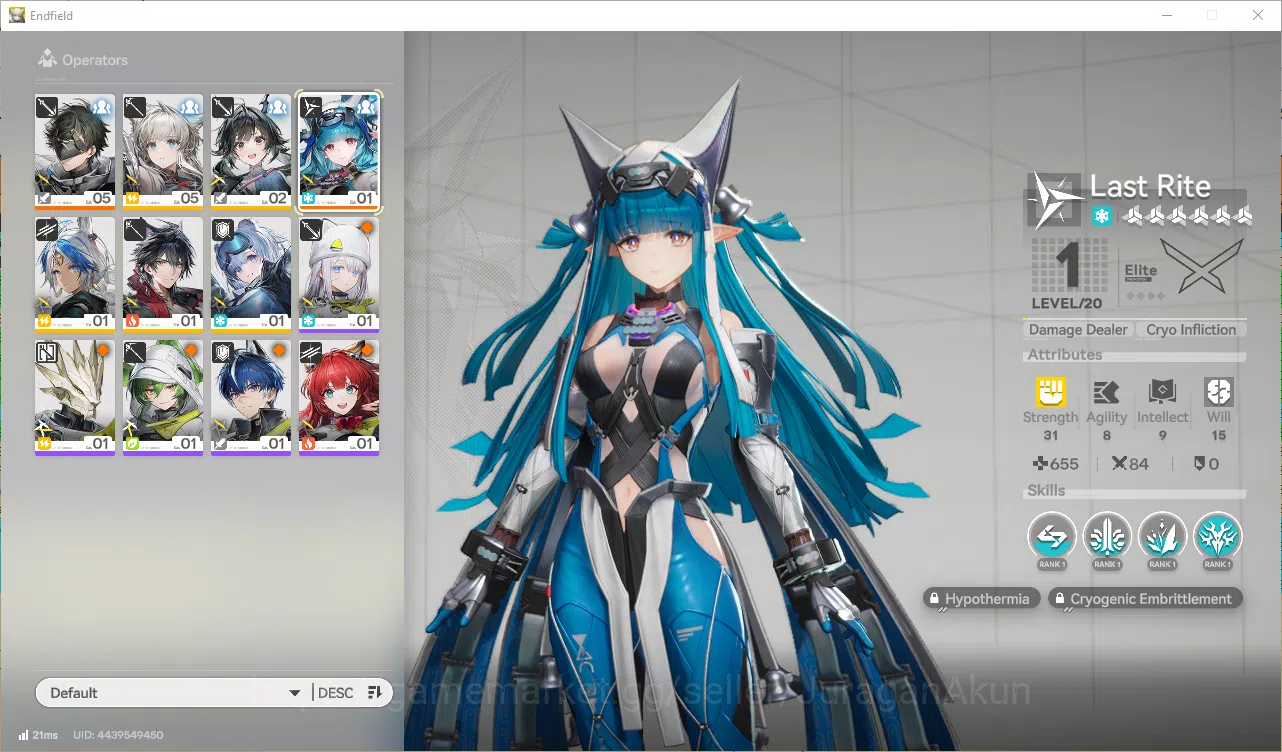Click the orange diamond marker on white dragon card
Image resolution: width=1282 pixels, height=752 pixels.
[x=103, y=351]
